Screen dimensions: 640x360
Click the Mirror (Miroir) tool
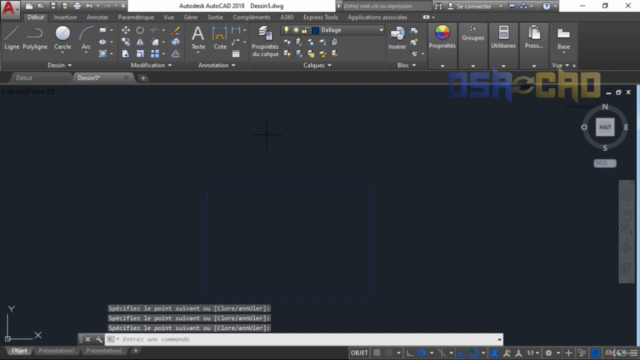[140, 42]
